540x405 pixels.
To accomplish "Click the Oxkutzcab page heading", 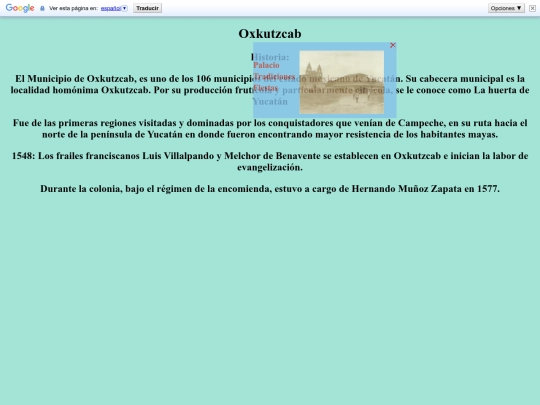I will point(270,34).
